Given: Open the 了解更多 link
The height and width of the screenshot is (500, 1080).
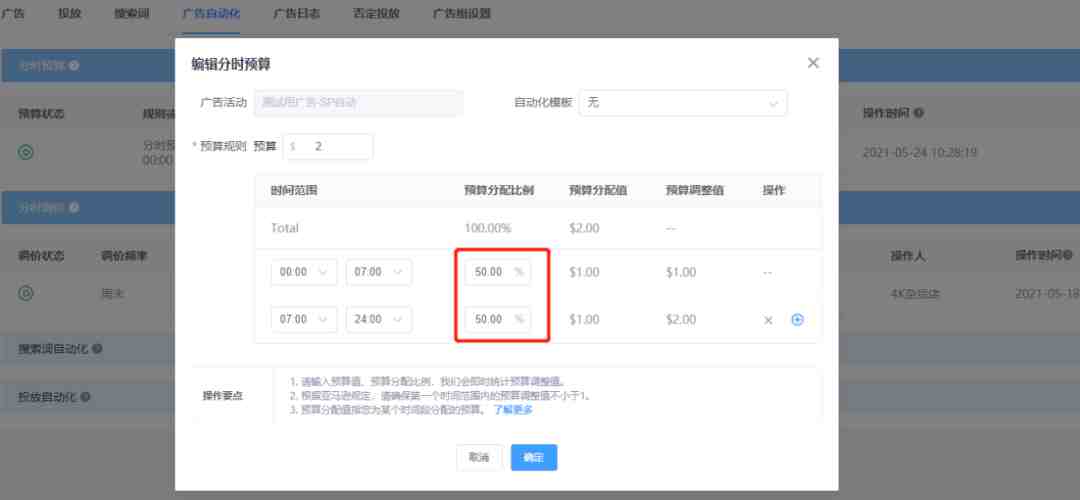Looking at the screenshot, I should click(x=513, y=410).
